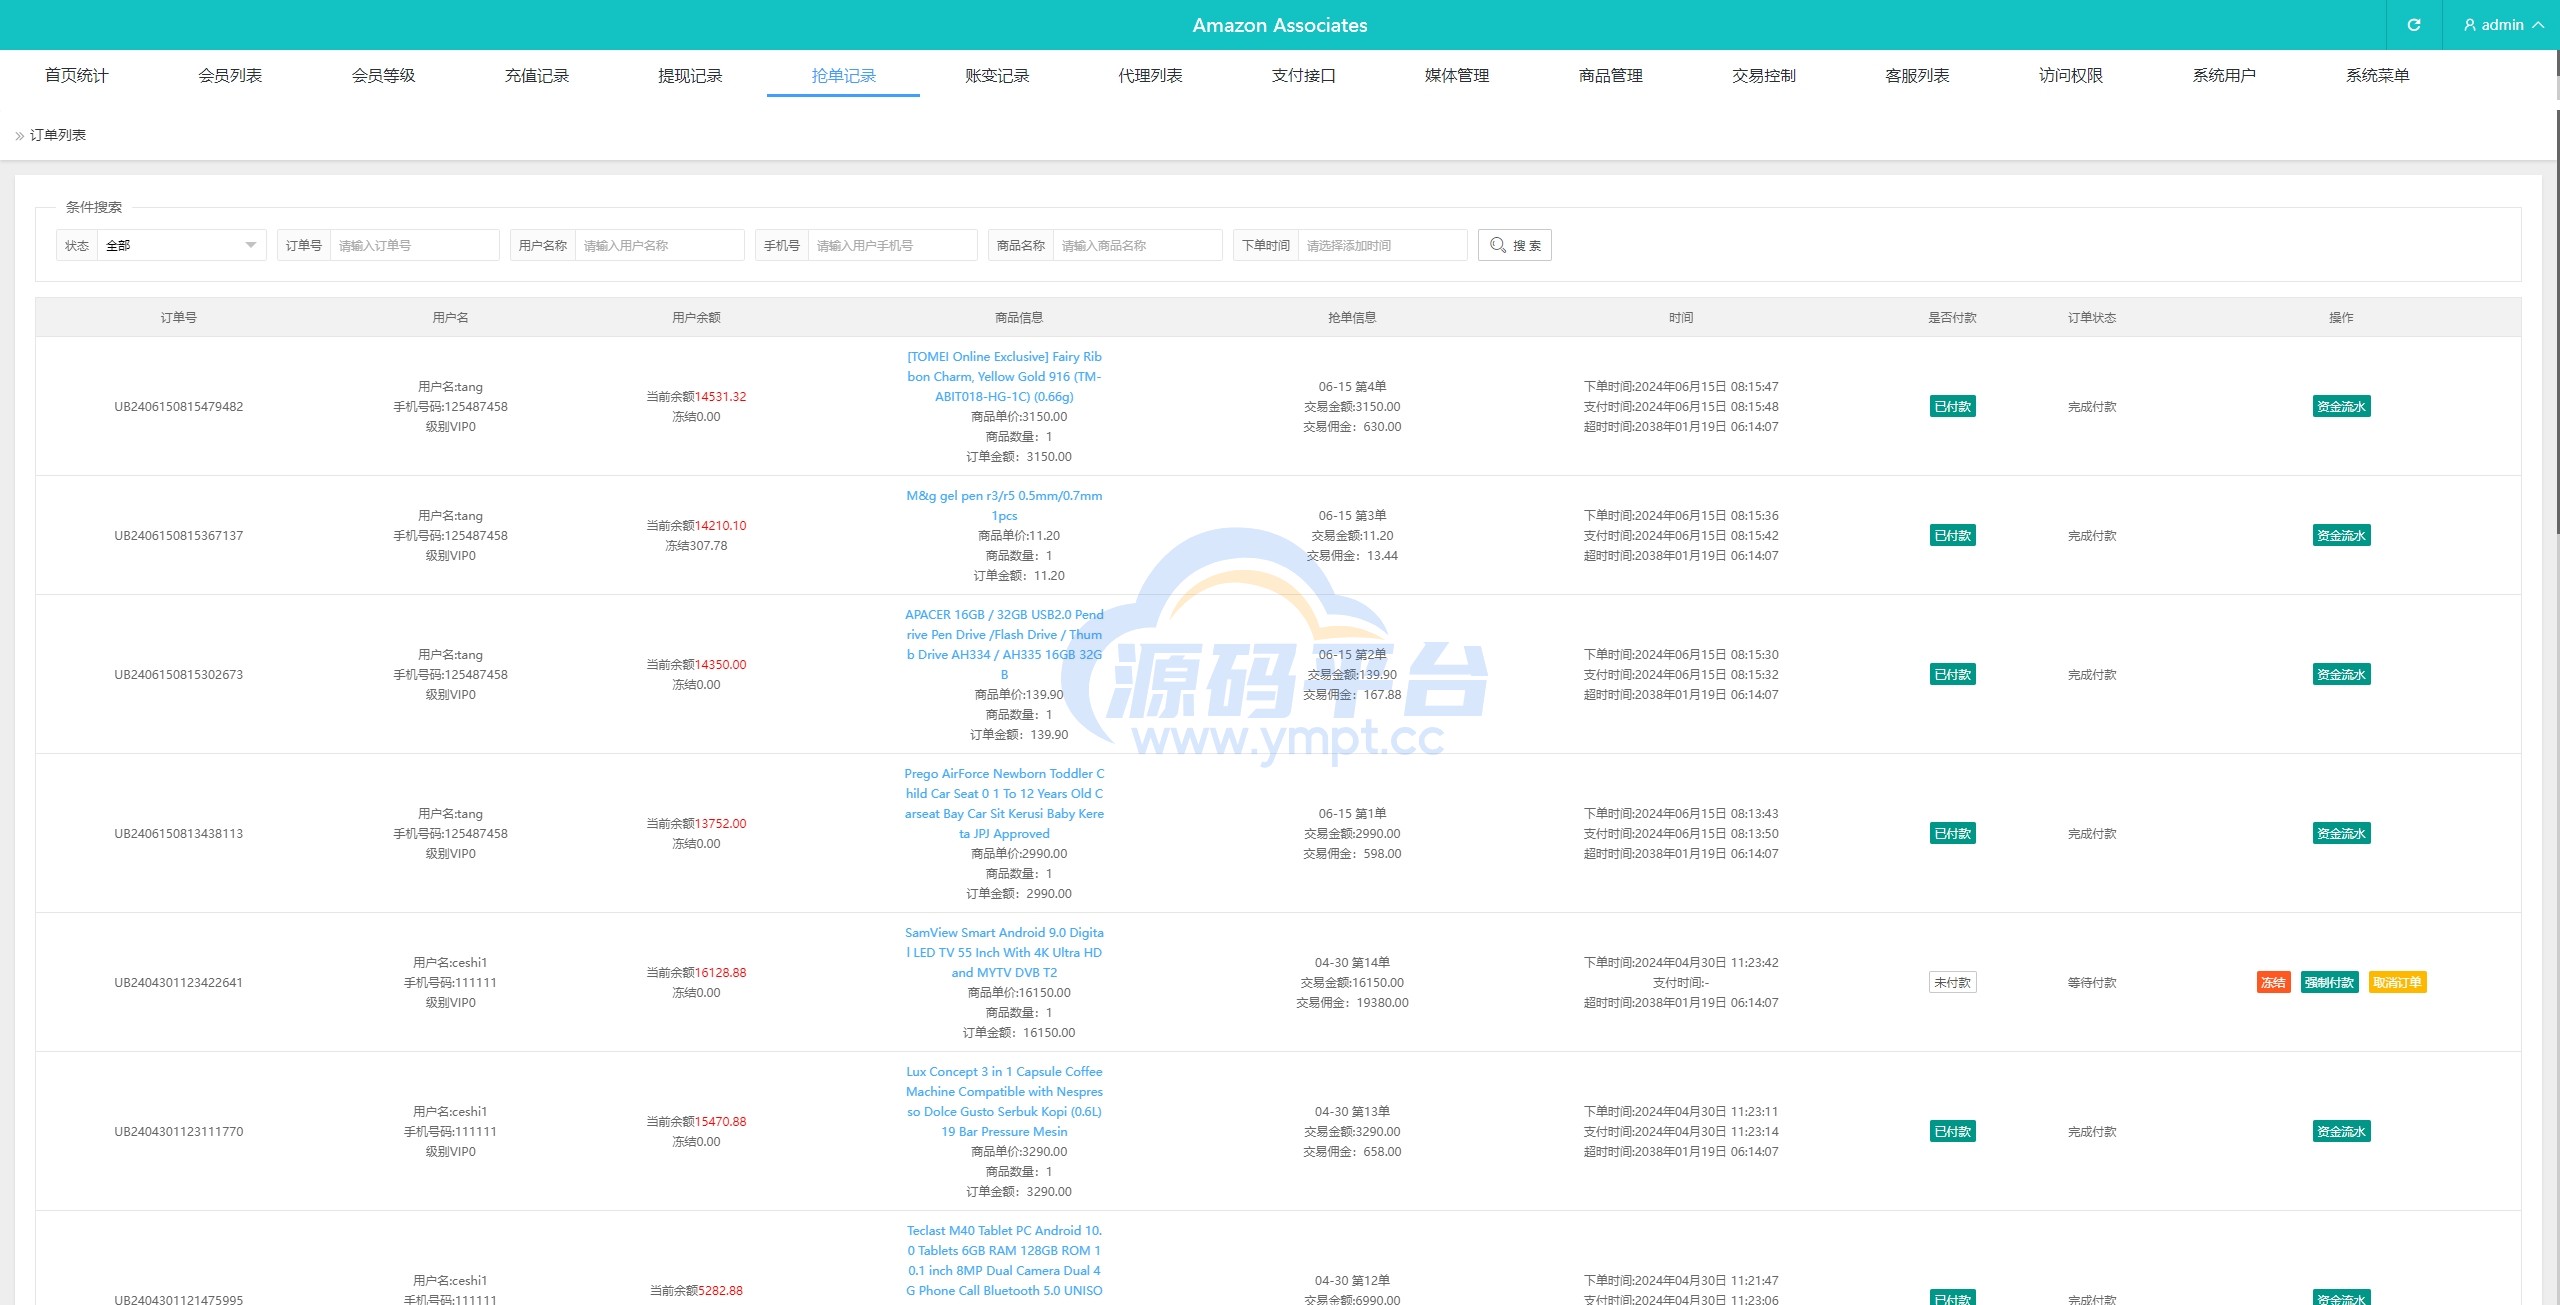Screen dimensions: 2560x1305
Task: Open the TOMEI Fairy Ribbon Charm product link
Action: (1004, 376)
